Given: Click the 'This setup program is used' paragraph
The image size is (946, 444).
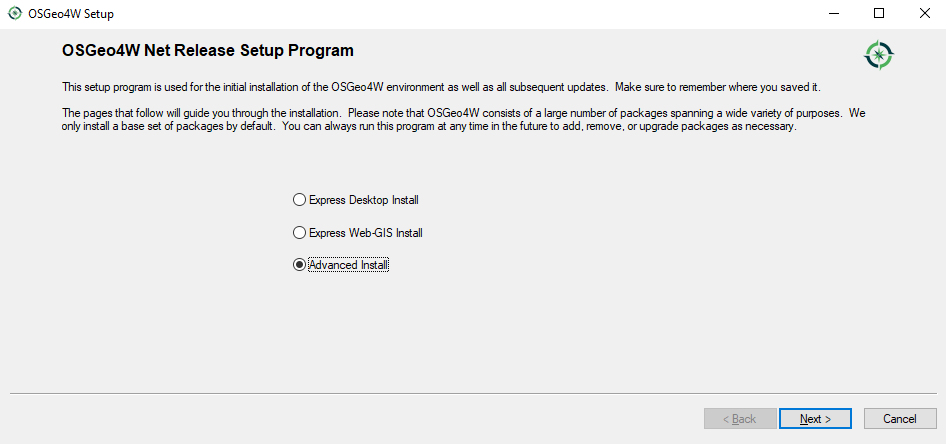Looking at the screenshot, I should click(442, 87).
